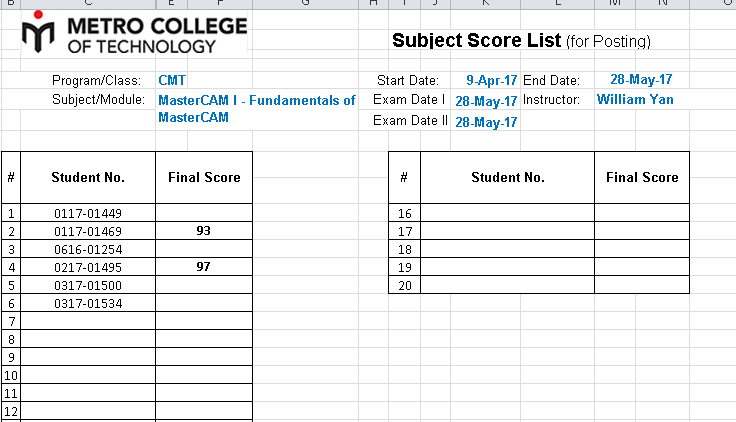
Task: Click the right table '#' header
Action: pos(404,177)
